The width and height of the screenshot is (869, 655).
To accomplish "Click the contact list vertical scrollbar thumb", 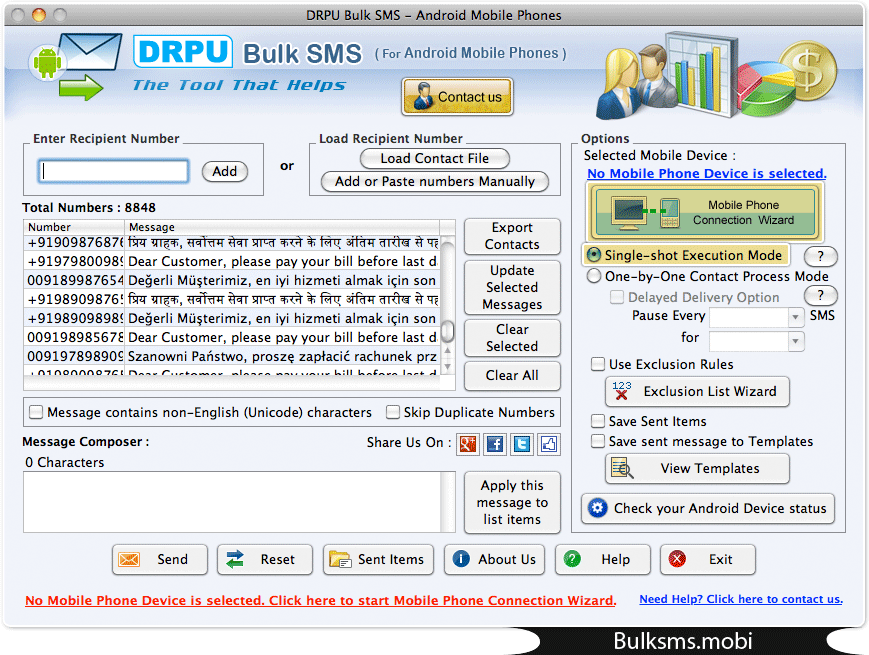I will (x=447, y=331).
